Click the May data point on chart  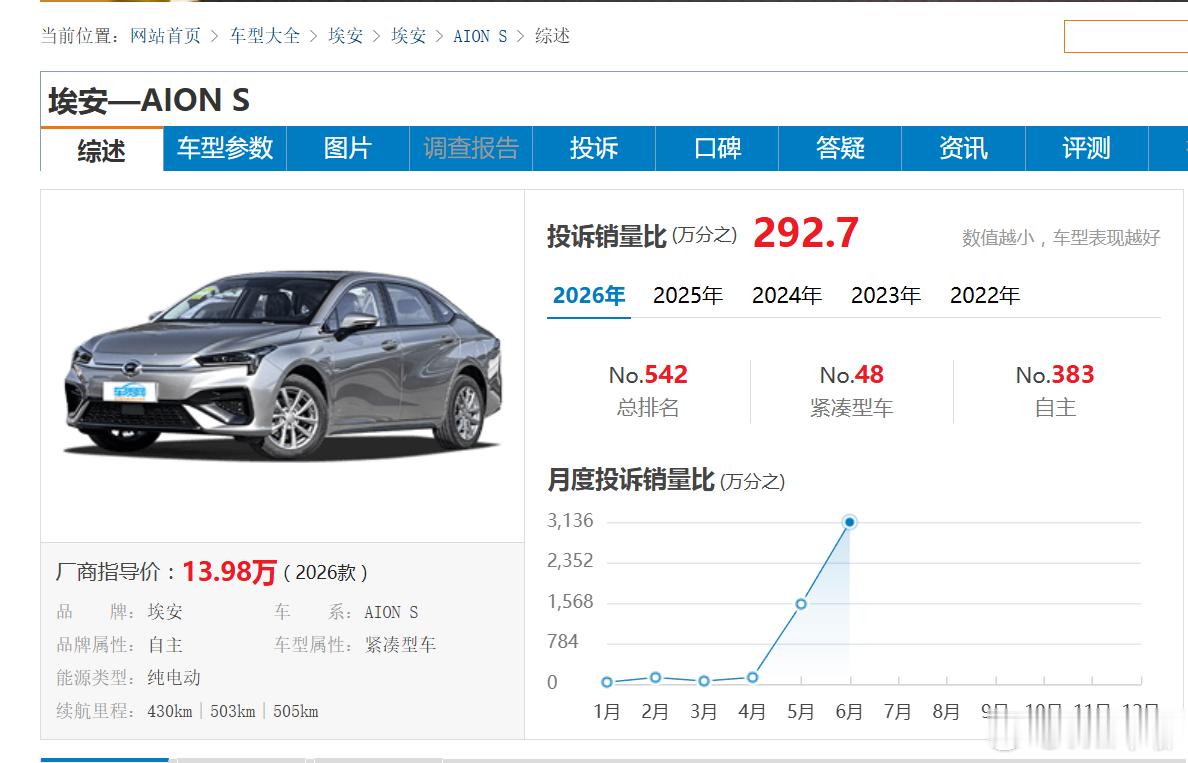click(801, 604)
